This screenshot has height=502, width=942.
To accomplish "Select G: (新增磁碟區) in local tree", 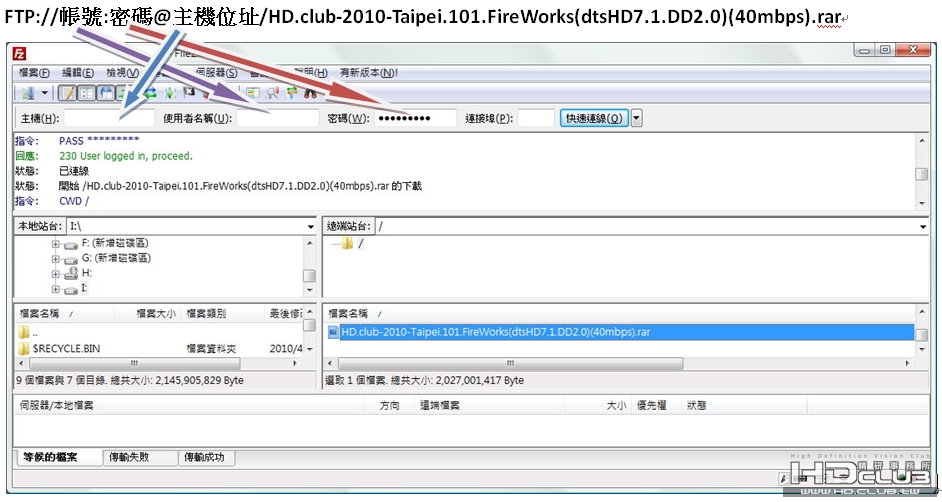I will click(x=116, y=258).
